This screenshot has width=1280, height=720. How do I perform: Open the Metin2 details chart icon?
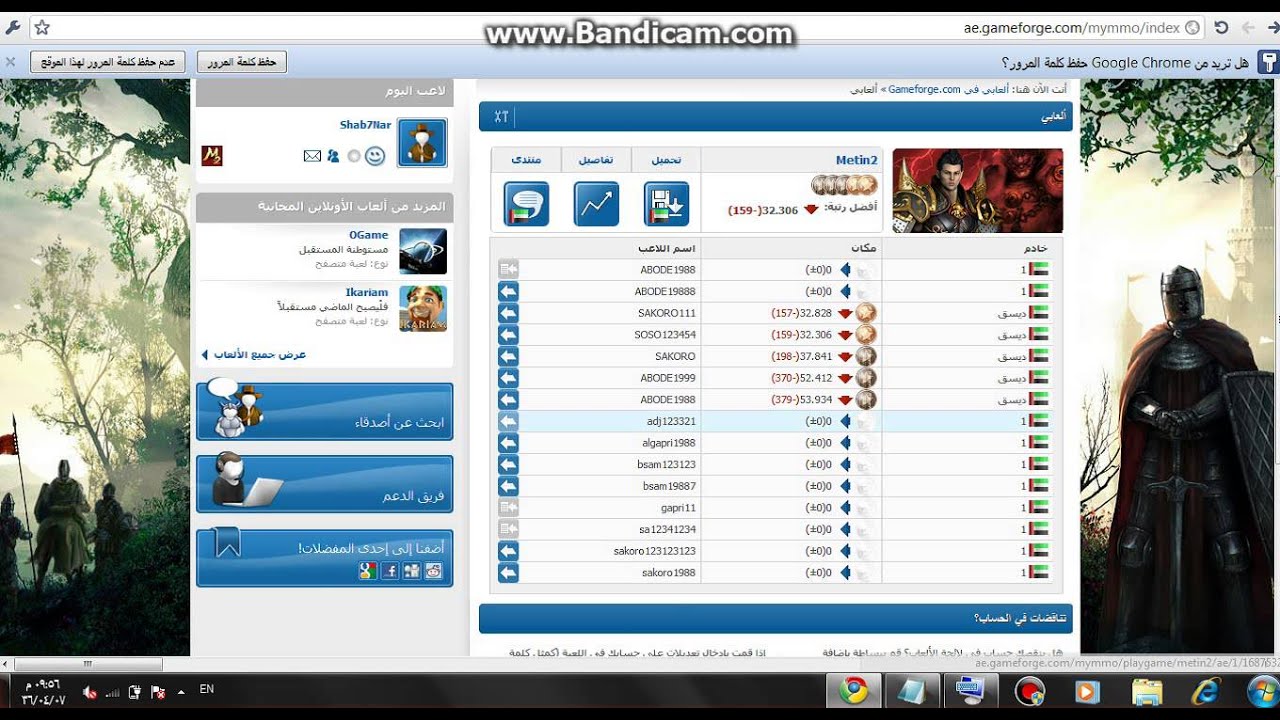596,204
